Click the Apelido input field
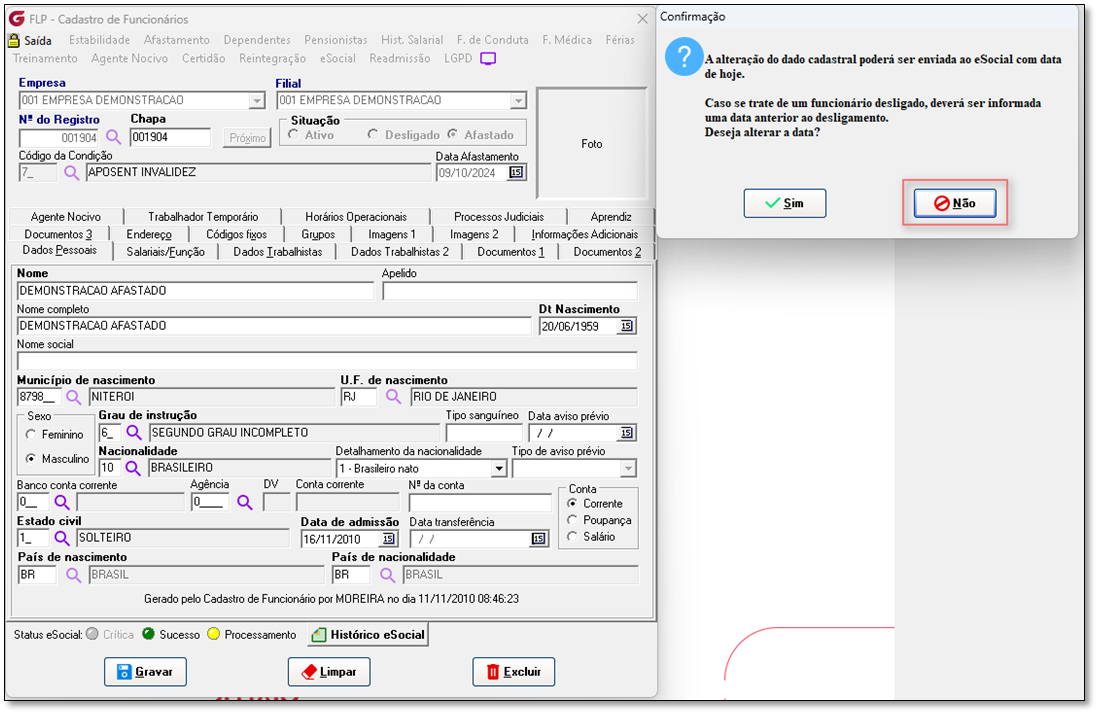Image resolution: width=1098 pixels, height=714 pixels. pos(510,290)
